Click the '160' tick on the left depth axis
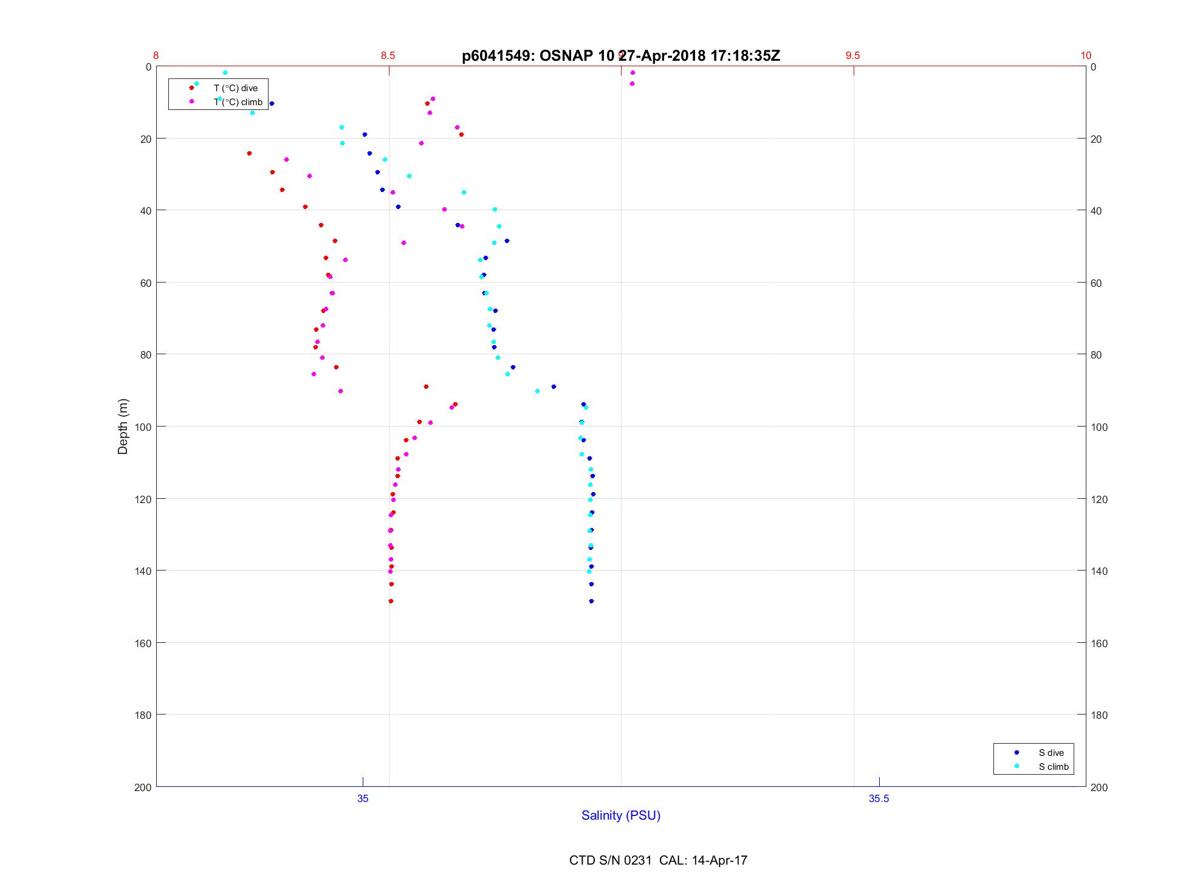Screen dimensions: 1200x885 tap(141, 643)
